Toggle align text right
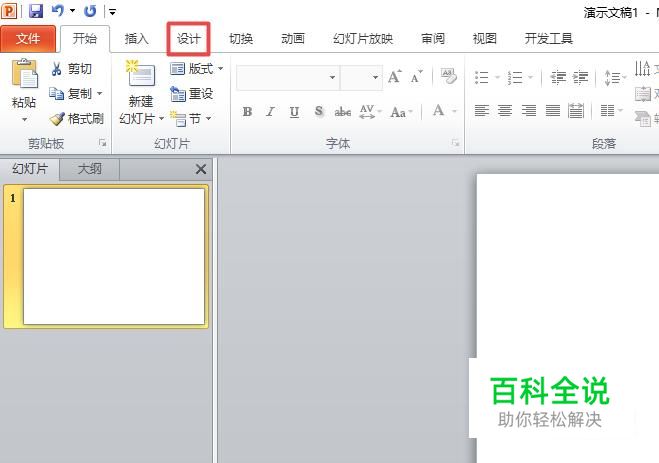The image size is (659, 463). 529,111
